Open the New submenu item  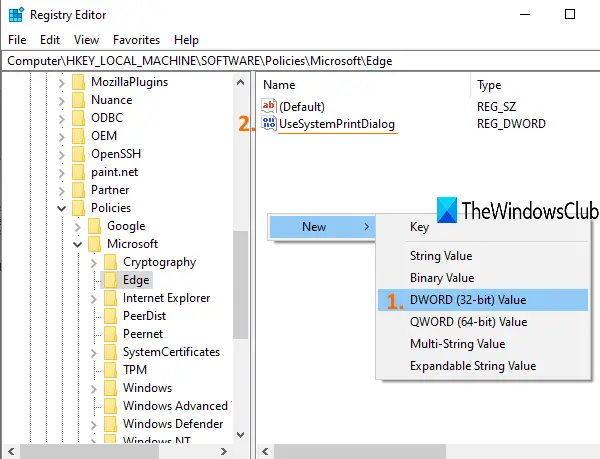[x=322, y=227]
